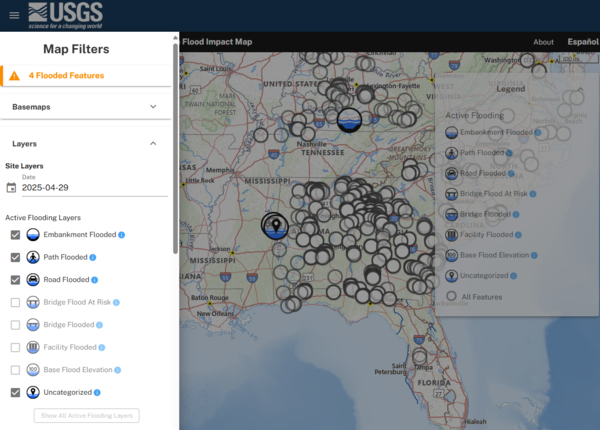The width and height of the screenshot is (600, 430).
Task: Click the info icon next to Uncategorized
Action: 101,392
